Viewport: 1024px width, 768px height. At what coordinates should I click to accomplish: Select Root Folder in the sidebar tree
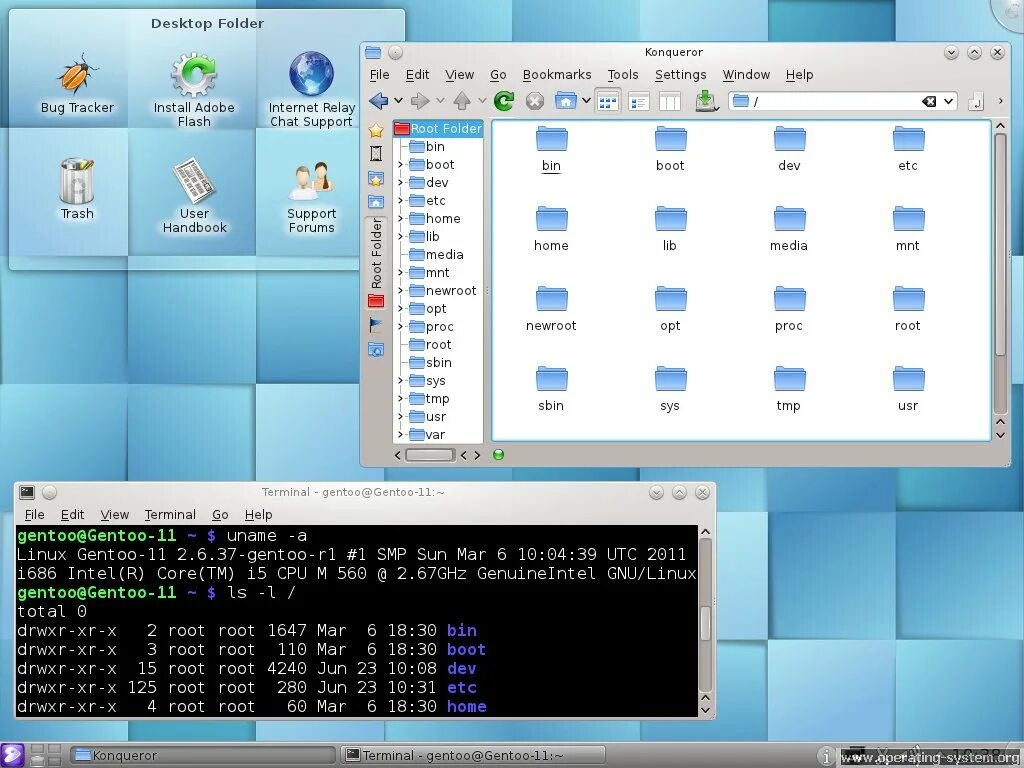[438, 129]
